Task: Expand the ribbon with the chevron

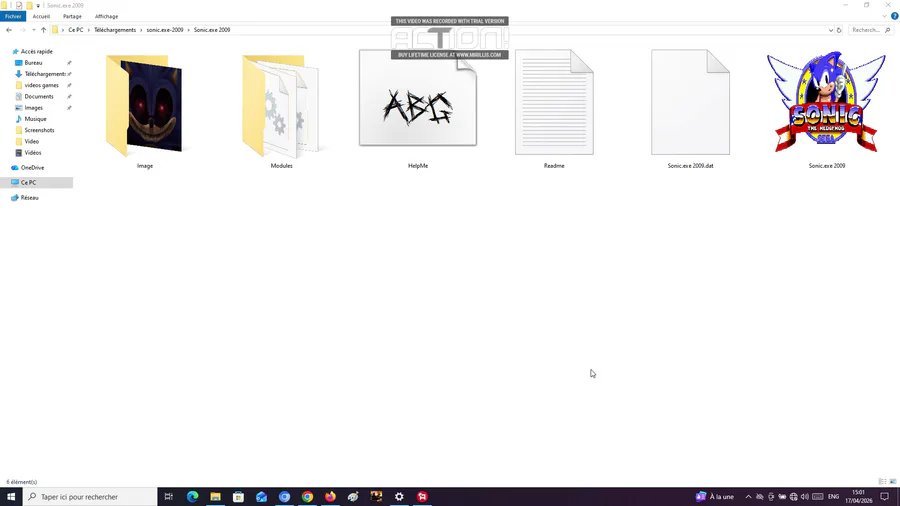Action: coord(885,17)
